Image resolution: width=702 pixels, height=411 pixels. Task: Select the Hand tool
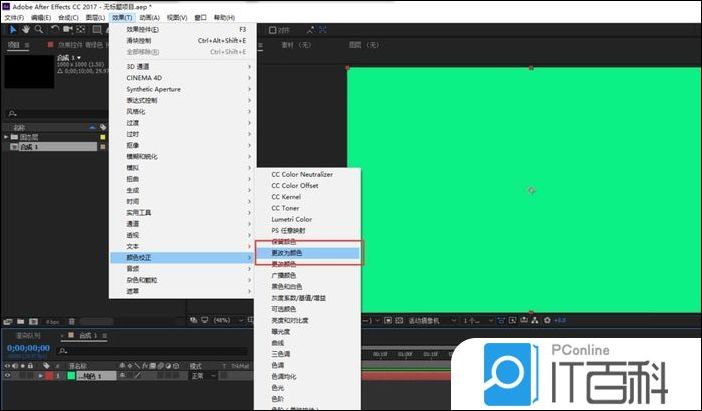click(x=24, y=30)
